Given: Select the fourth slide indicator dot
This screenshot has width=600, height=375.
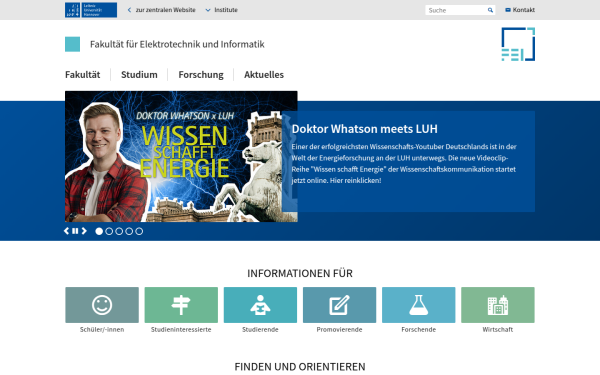Looking at the screenshot, I should click(x=129, y=231).
